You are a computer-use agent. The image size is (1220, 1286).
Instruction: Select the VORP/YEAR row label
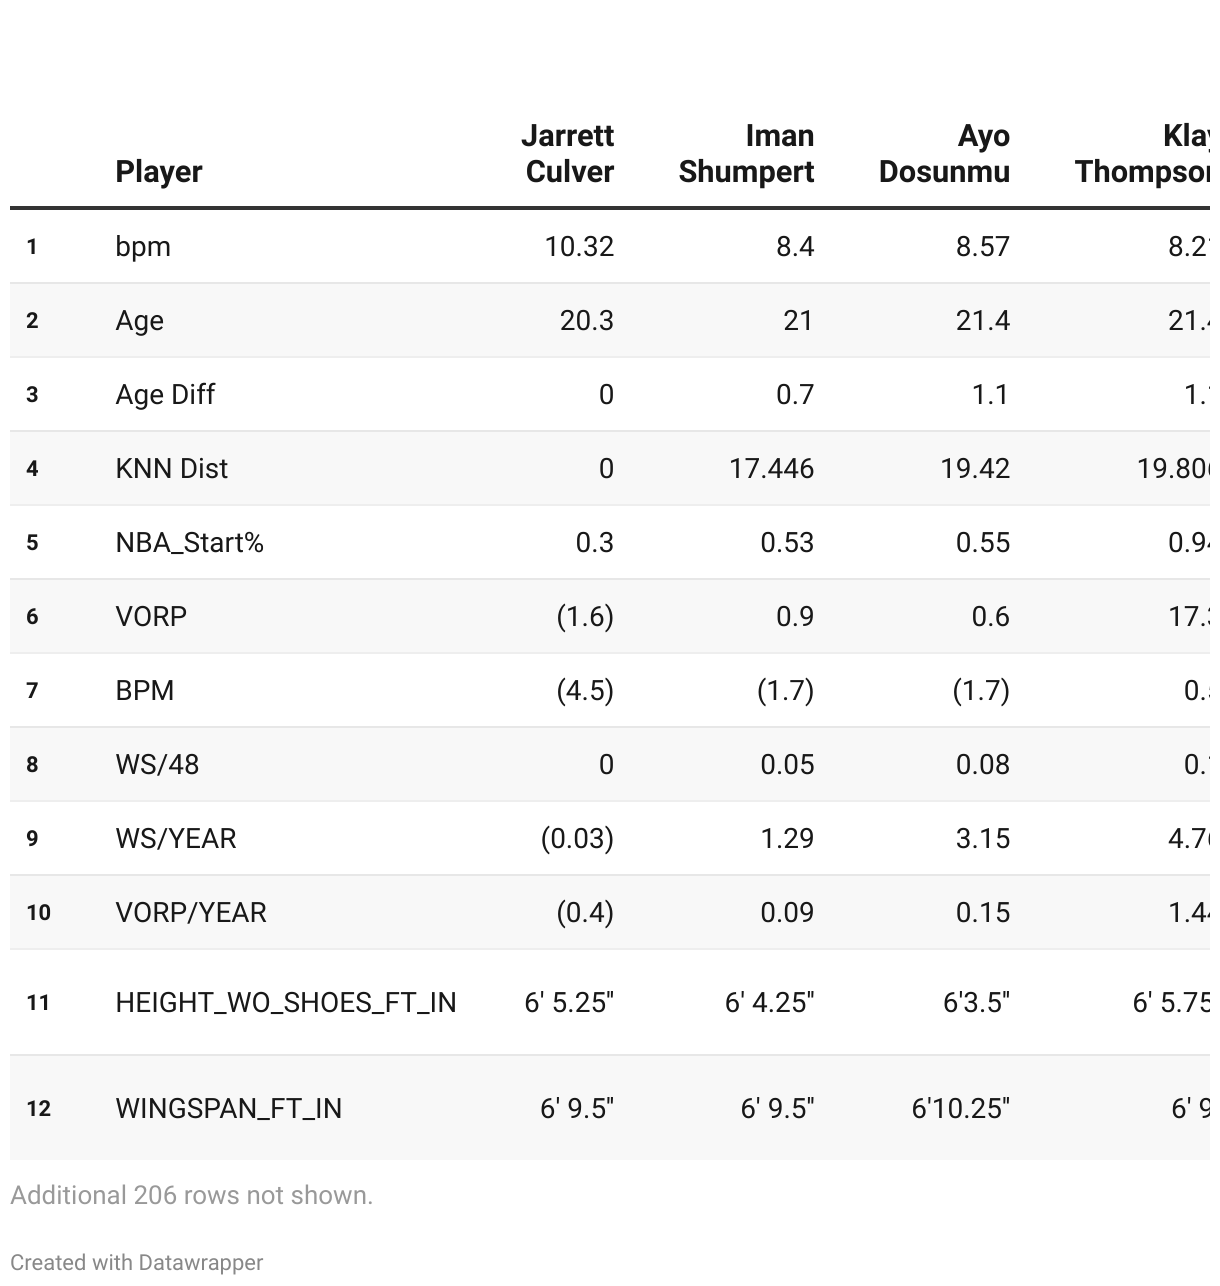tap(191, 912)
